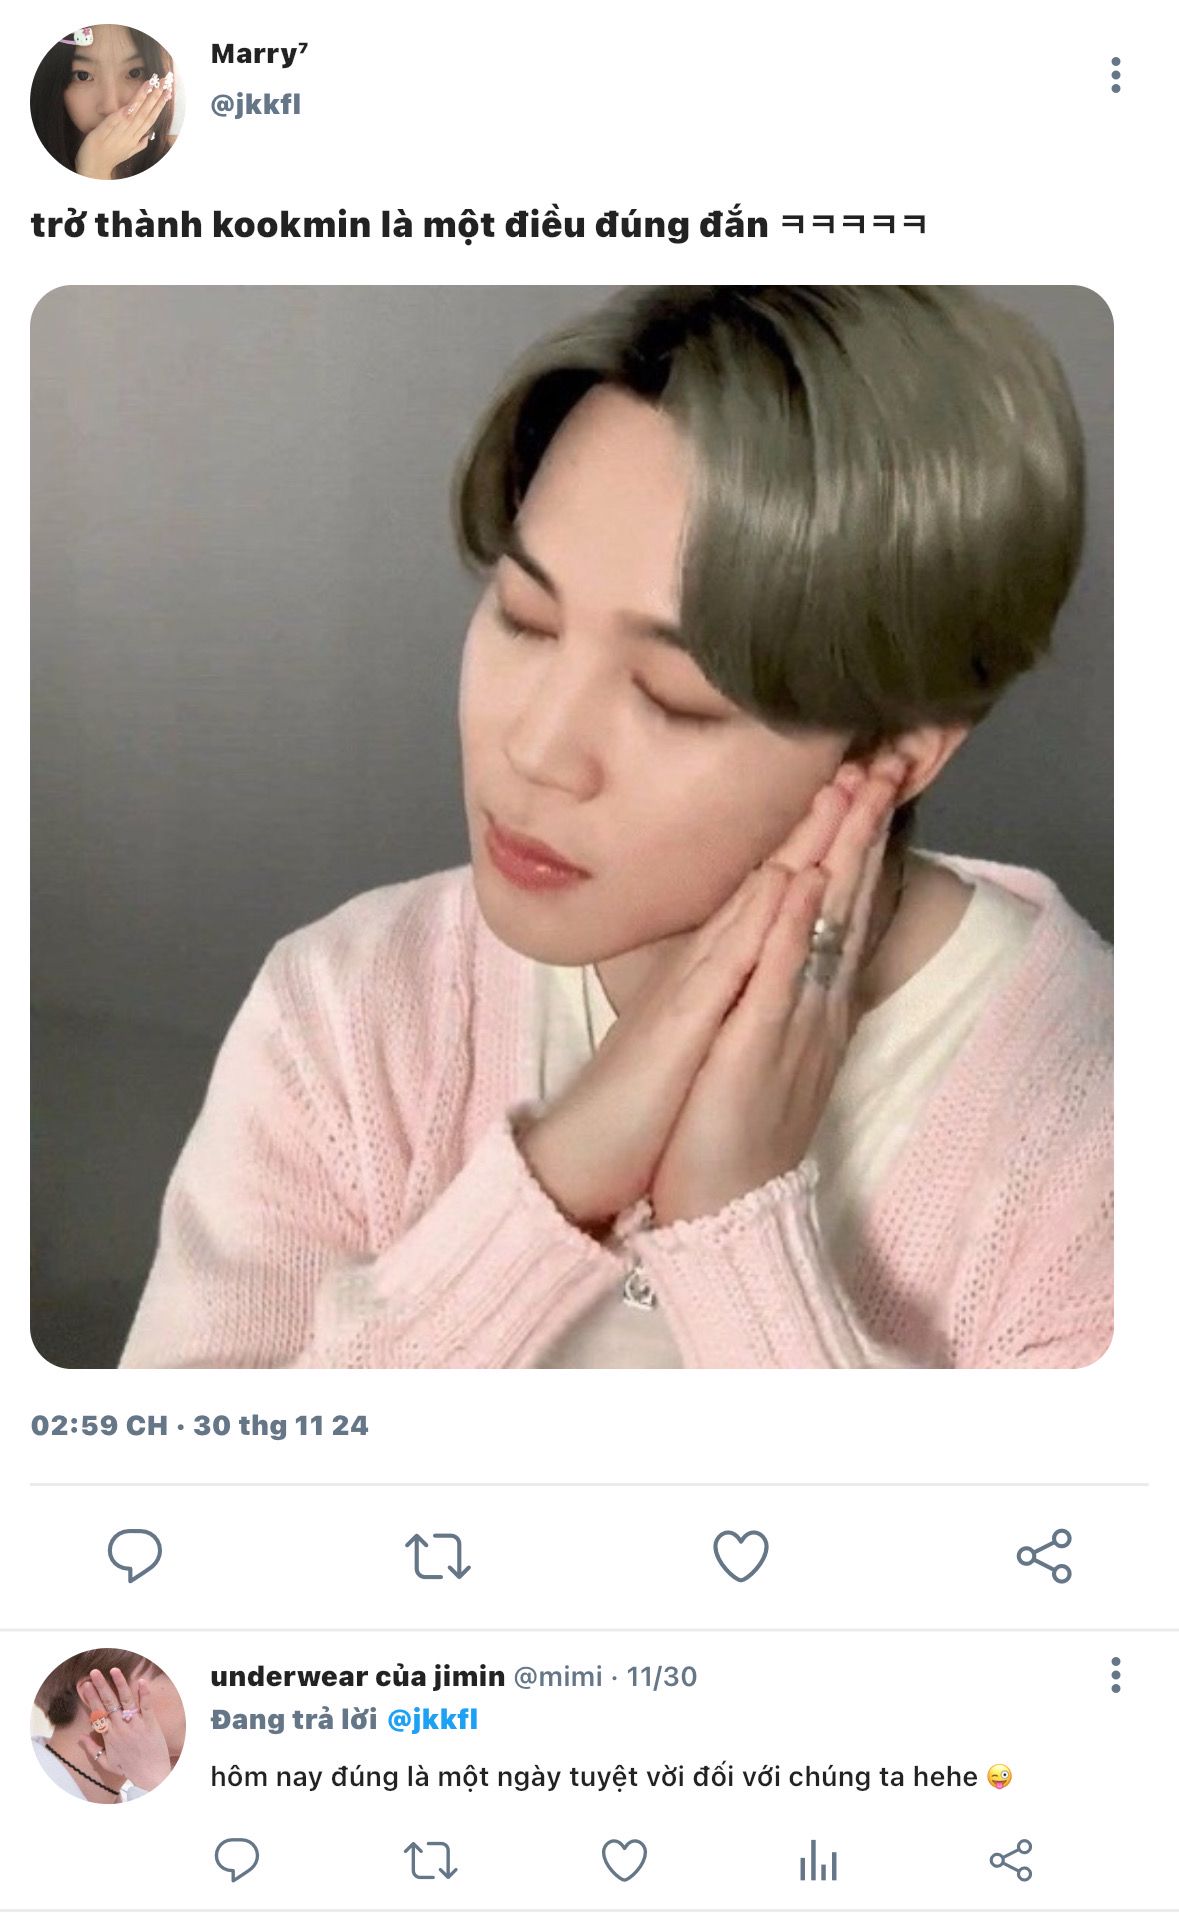The height and width of the screenshot is (1913, 1179).
Task: Click the 11/30 date on the reply
Action: 662,1676
